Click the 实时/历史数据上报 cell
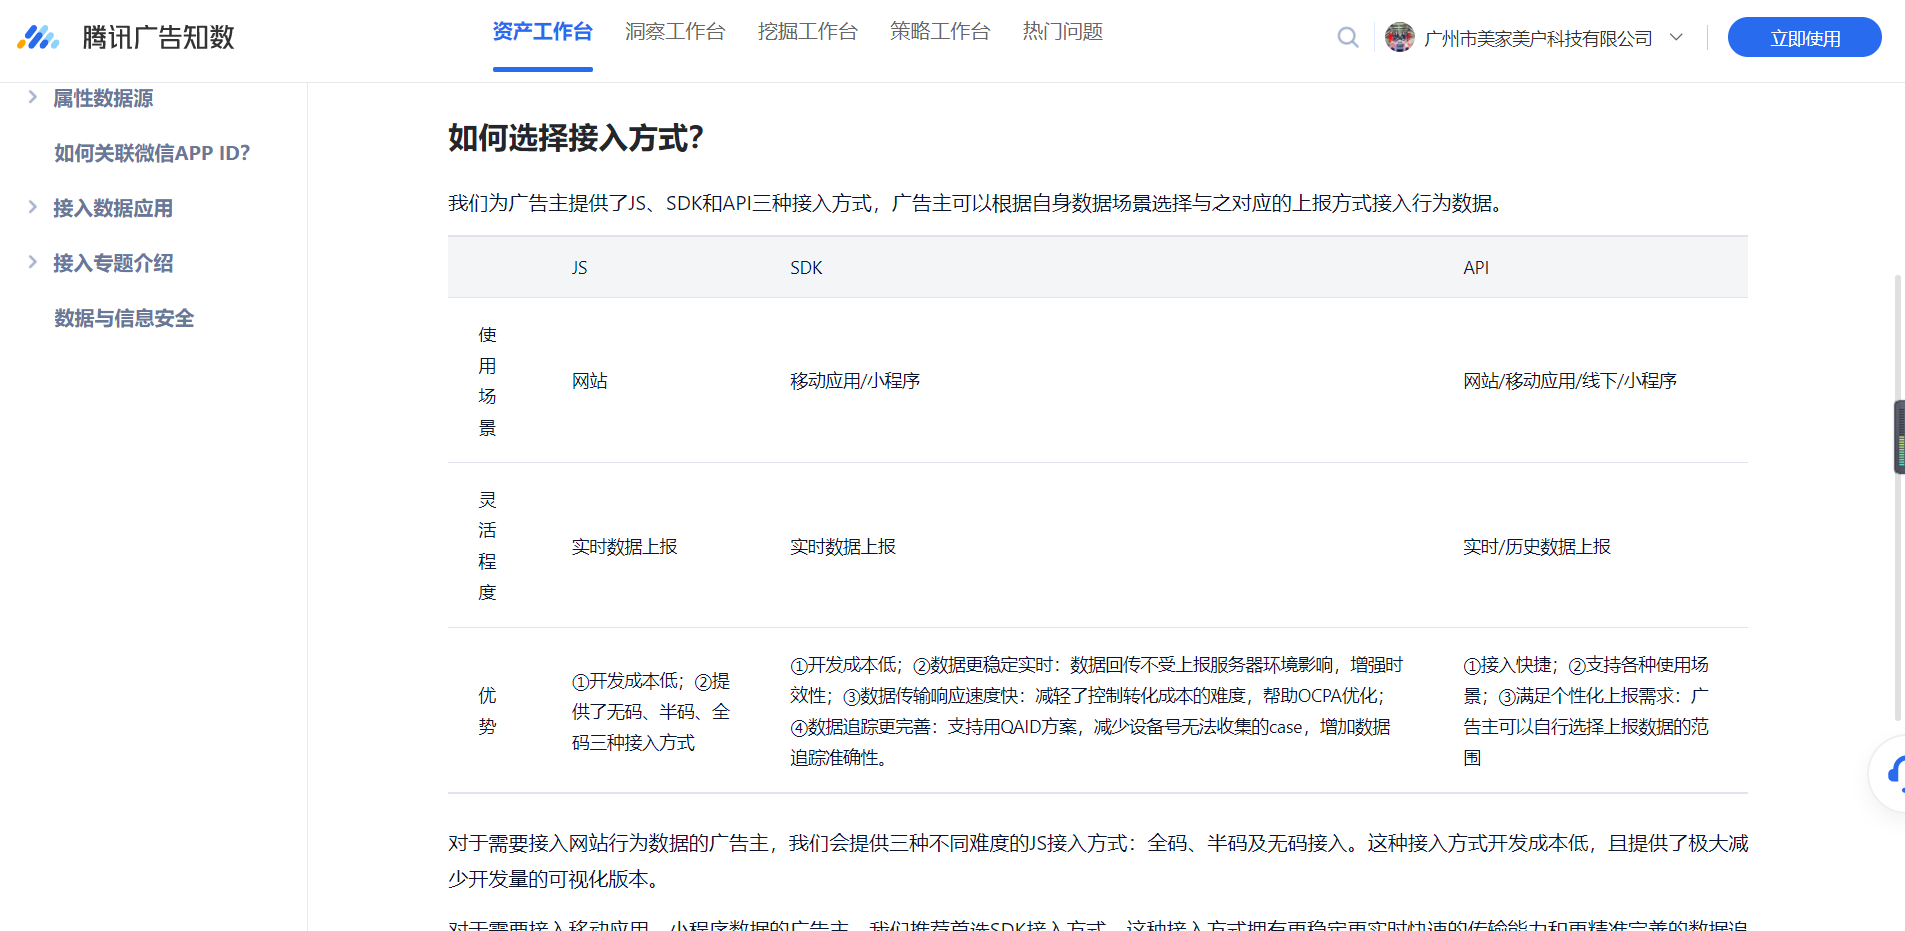The image size is (1905, 931). [x=1537, y=547]
